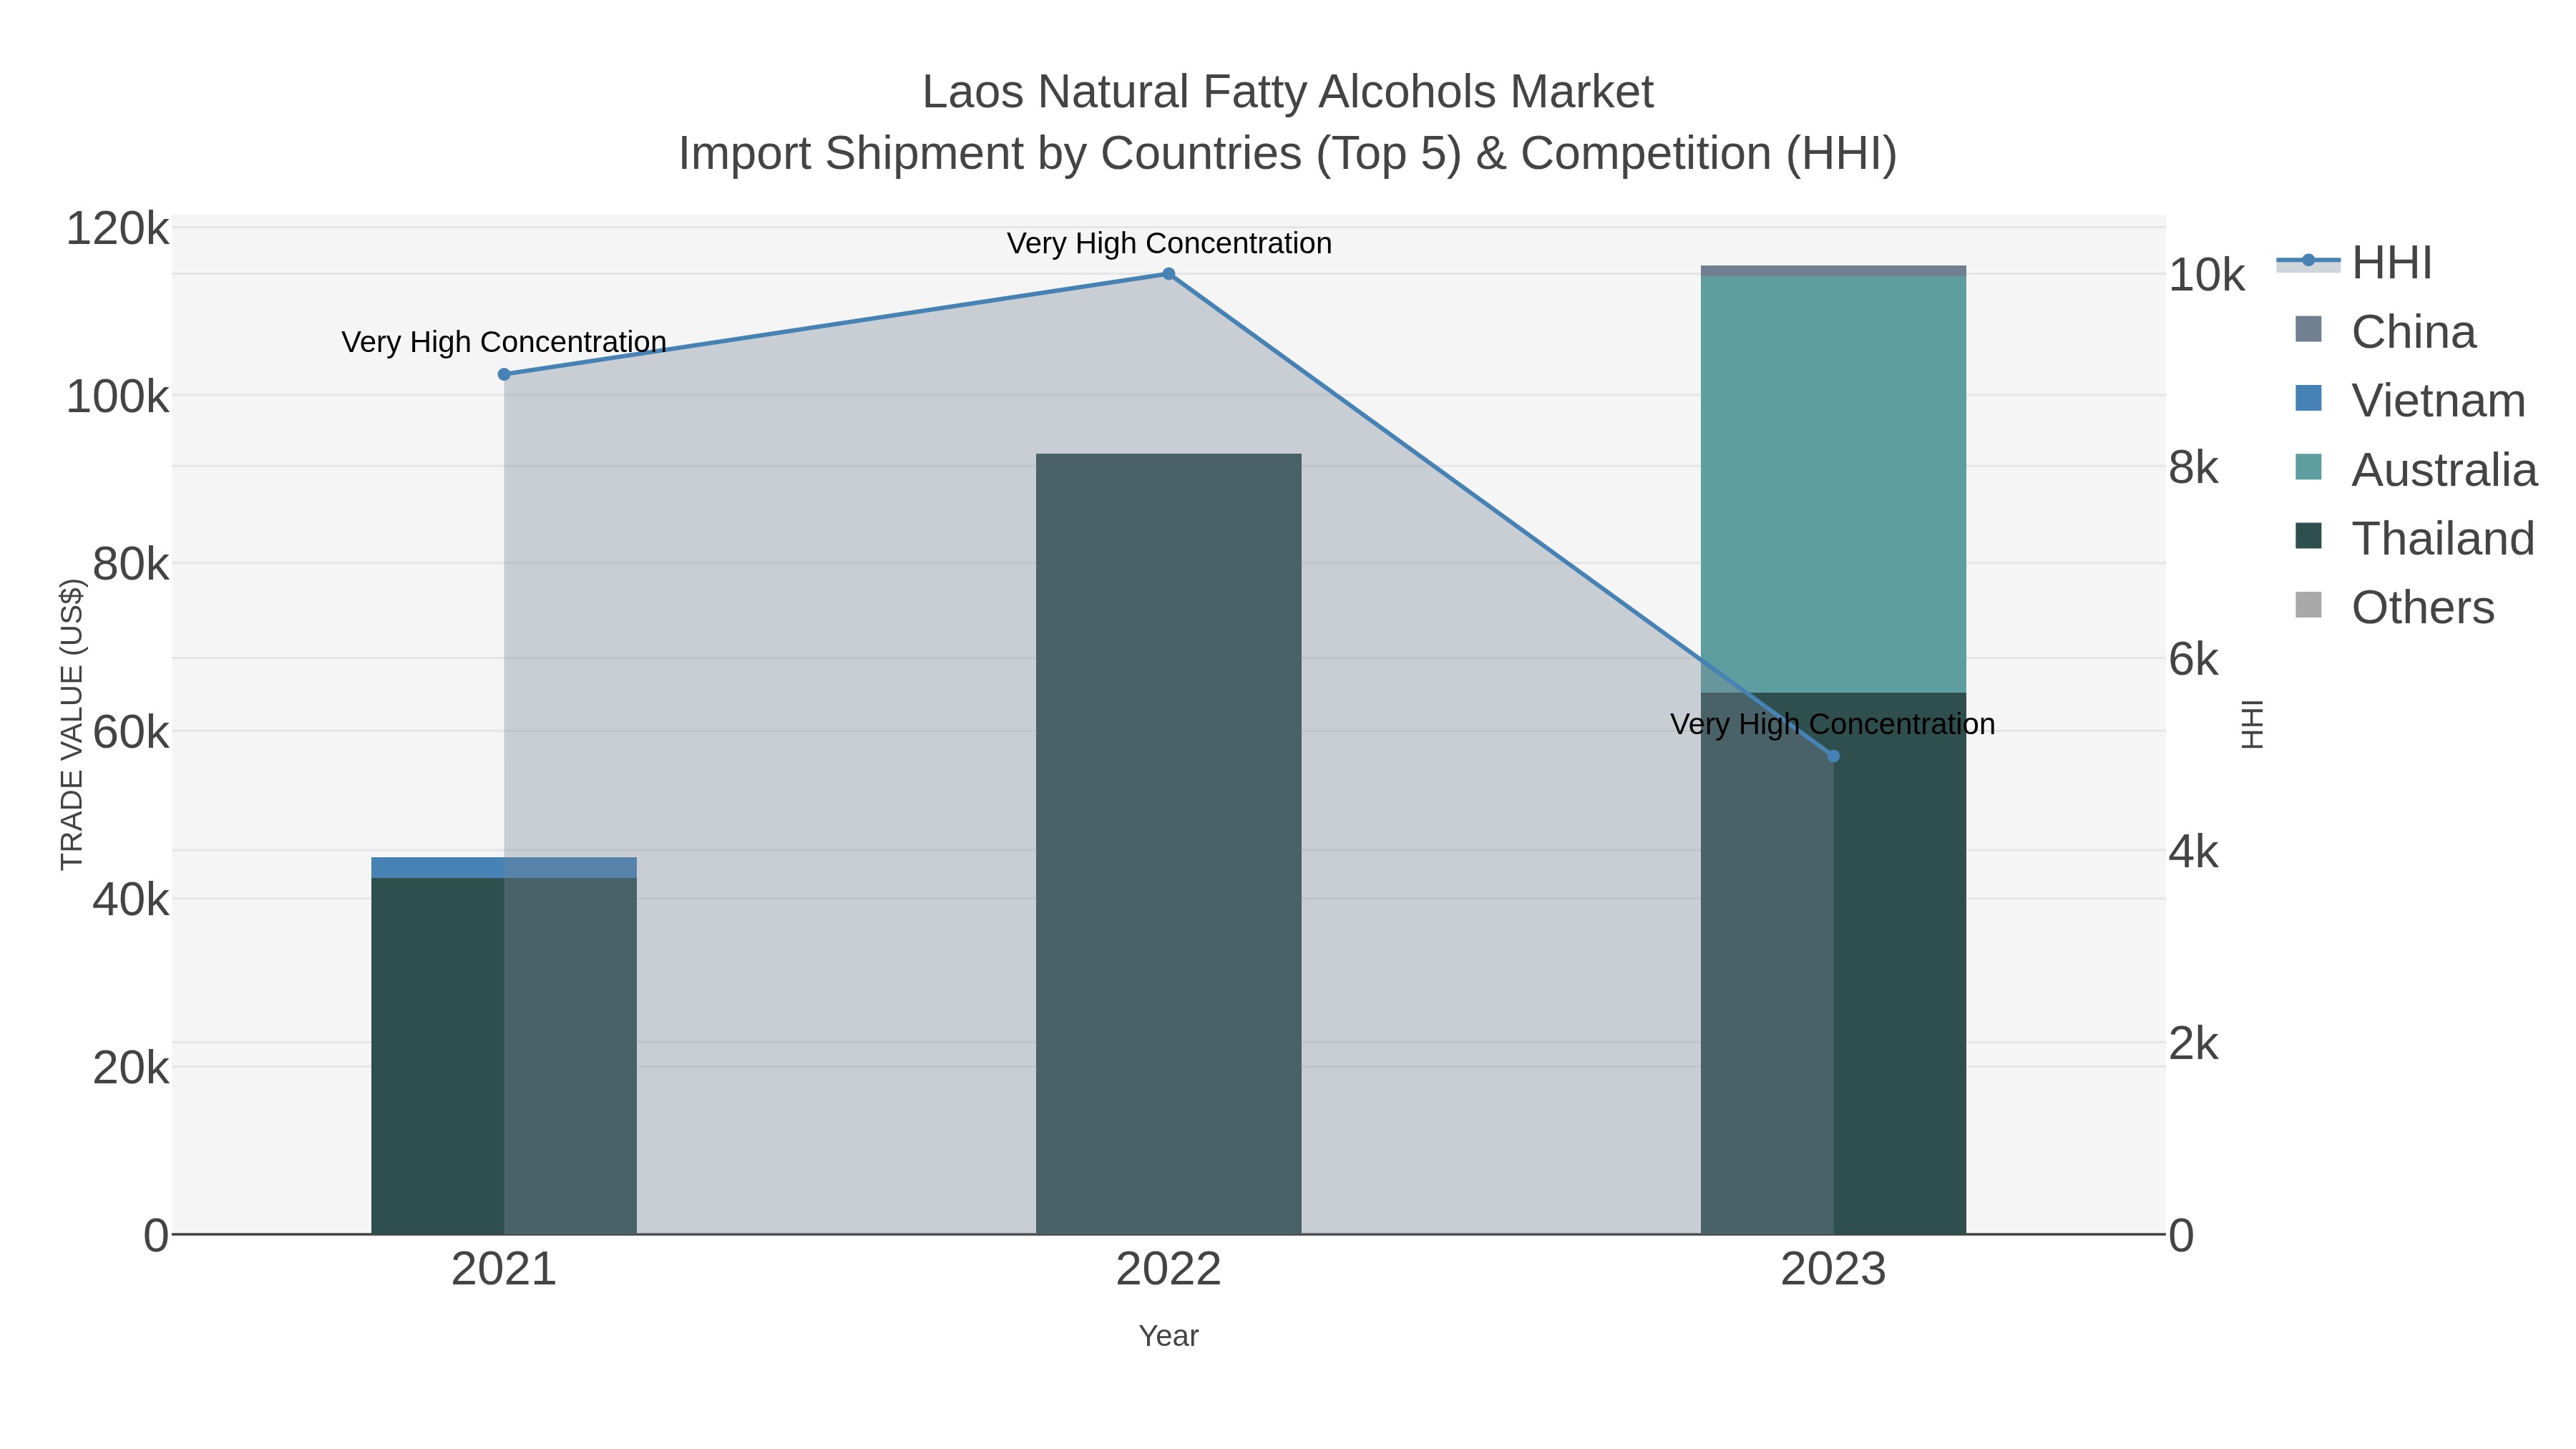
Task: Toggle the Others legend entry
Action: tap(2395, 608)
